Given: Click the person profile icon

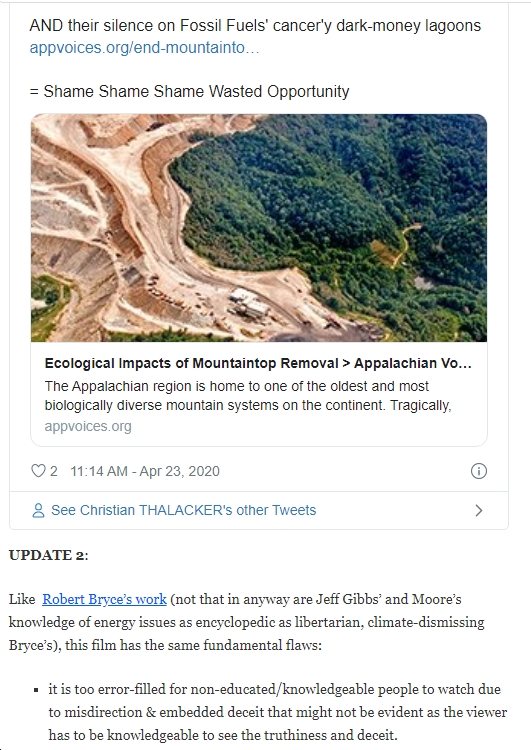Looking at the screenshot, I should (x=38, y=510).
